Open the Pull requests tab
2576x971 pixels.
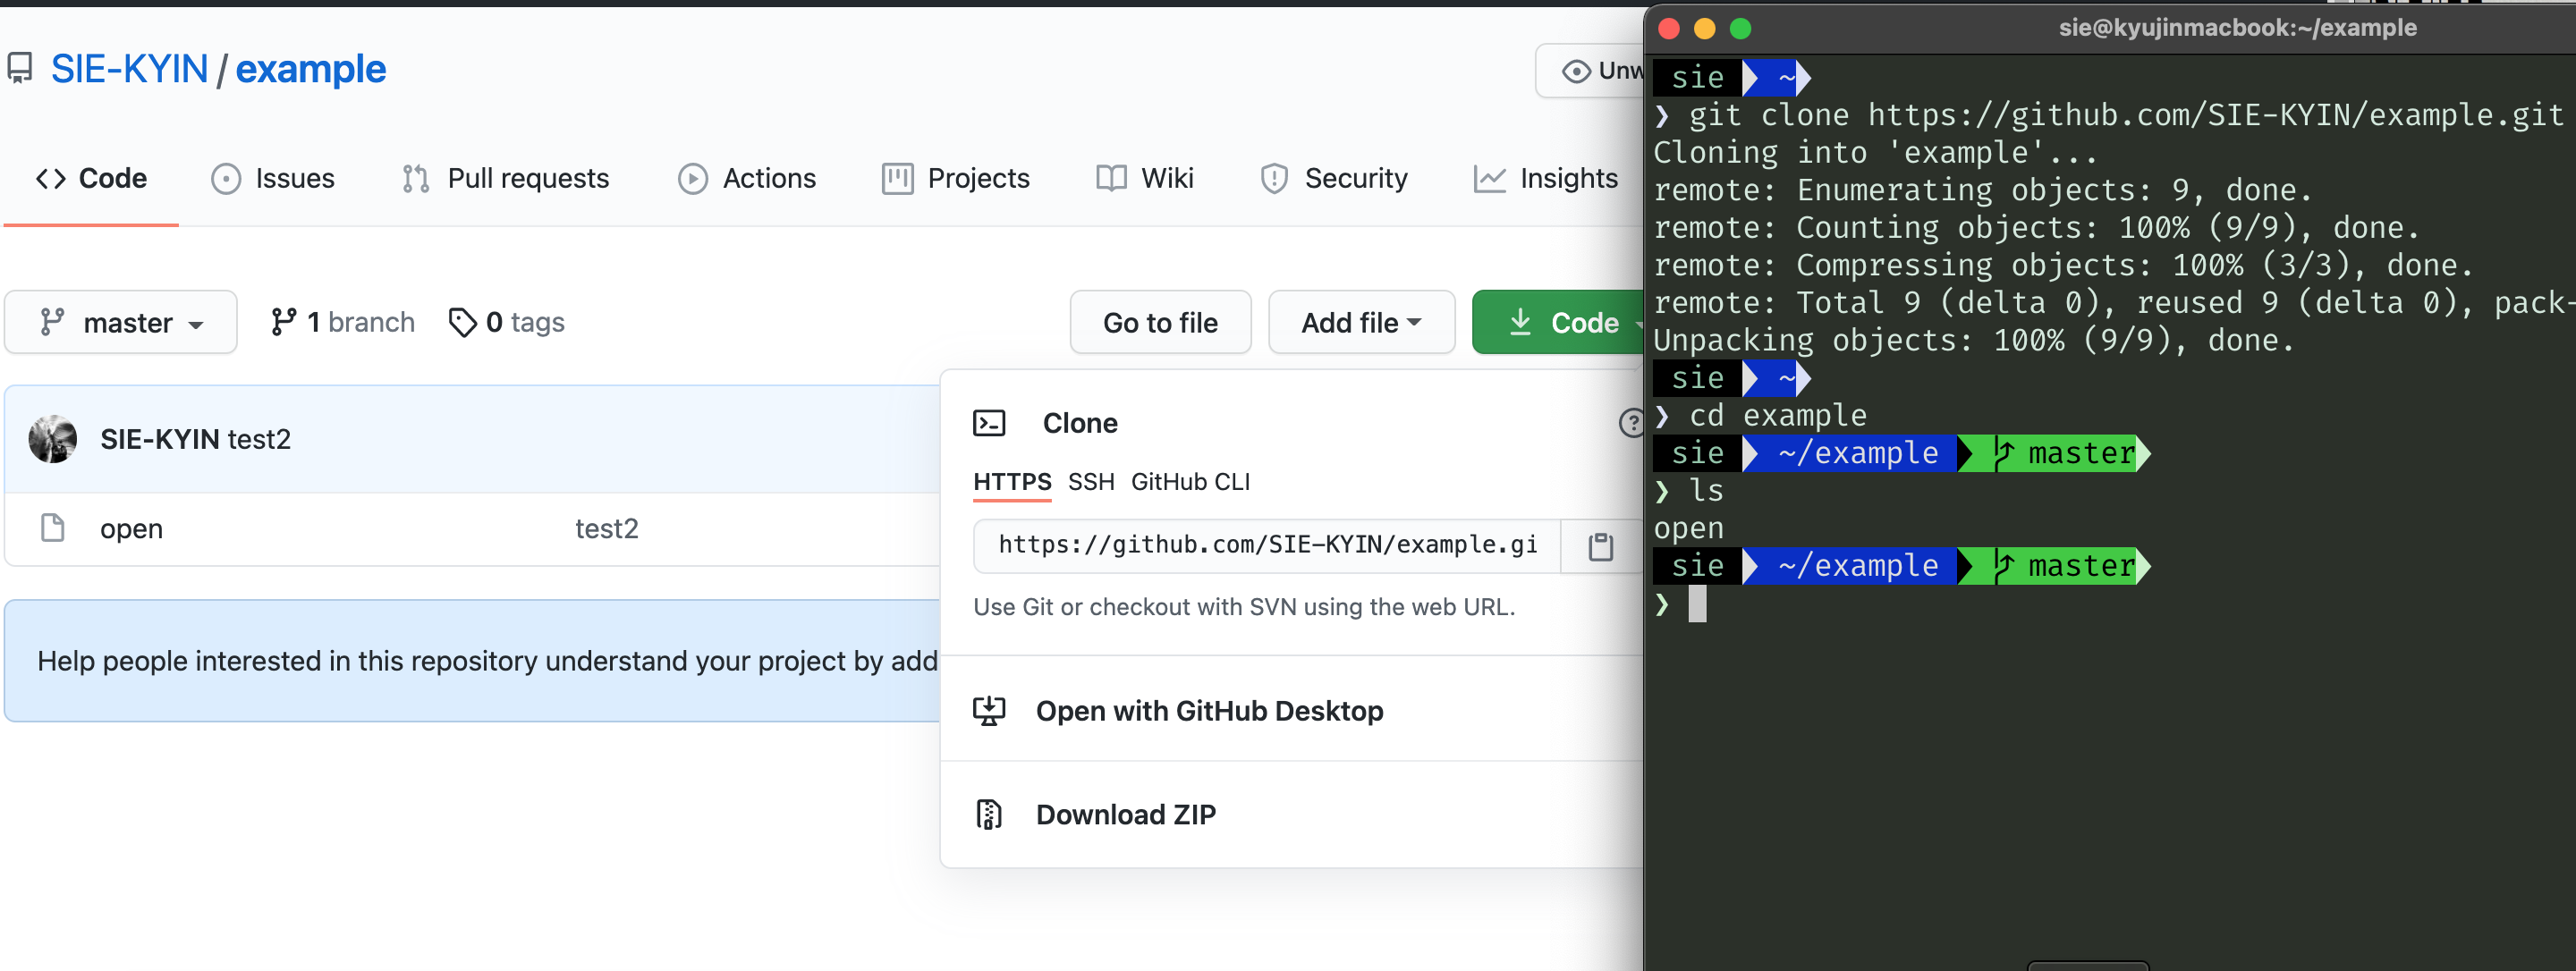(x=505, y=178)
